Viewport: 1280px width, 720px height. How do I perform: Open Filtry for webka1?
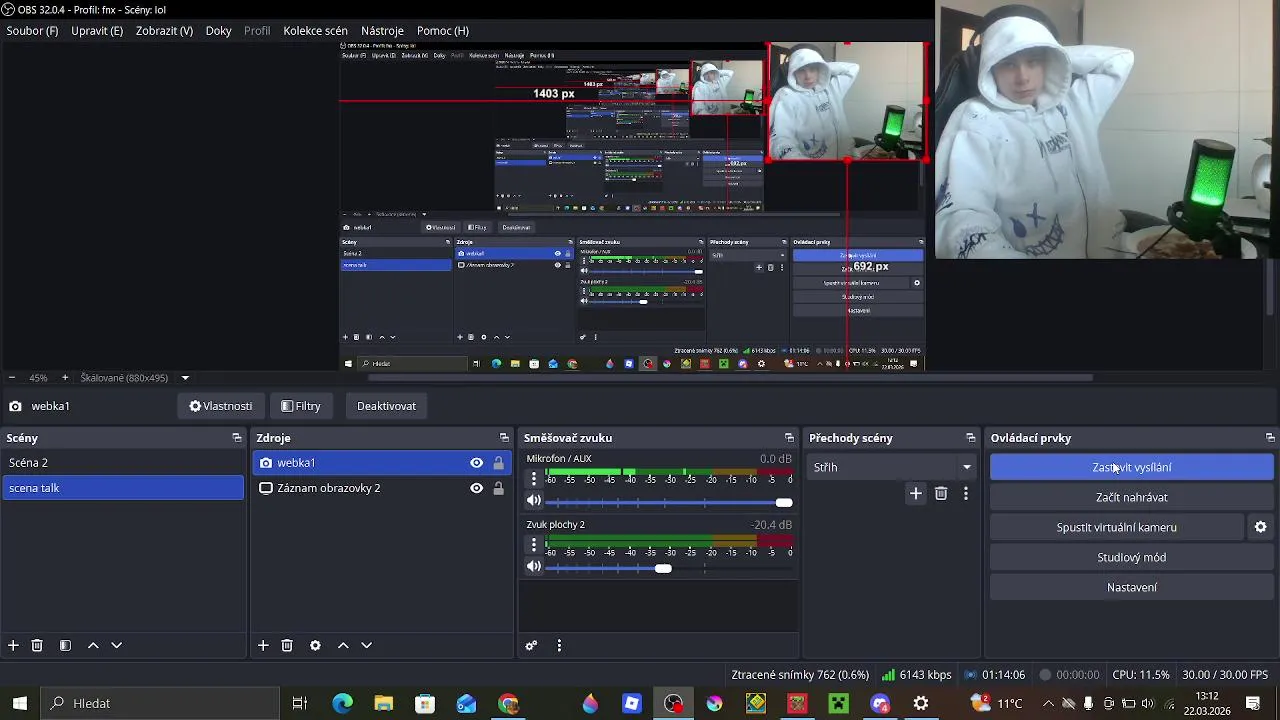click(x=301, y=406)
